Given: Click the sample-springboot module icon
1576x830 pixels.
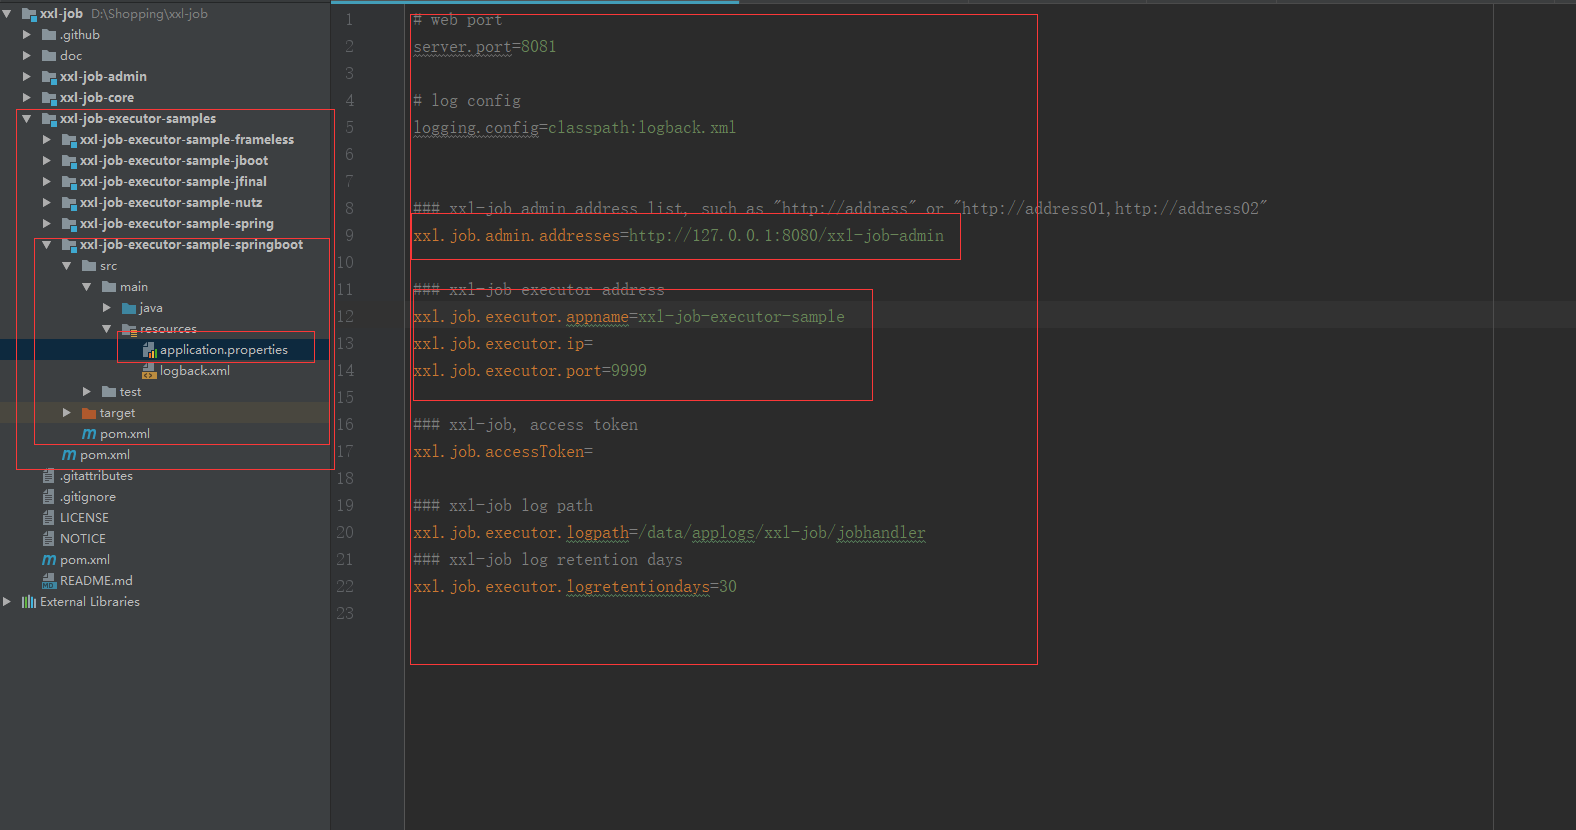Looking at the screenshot, I should point(69,245).
